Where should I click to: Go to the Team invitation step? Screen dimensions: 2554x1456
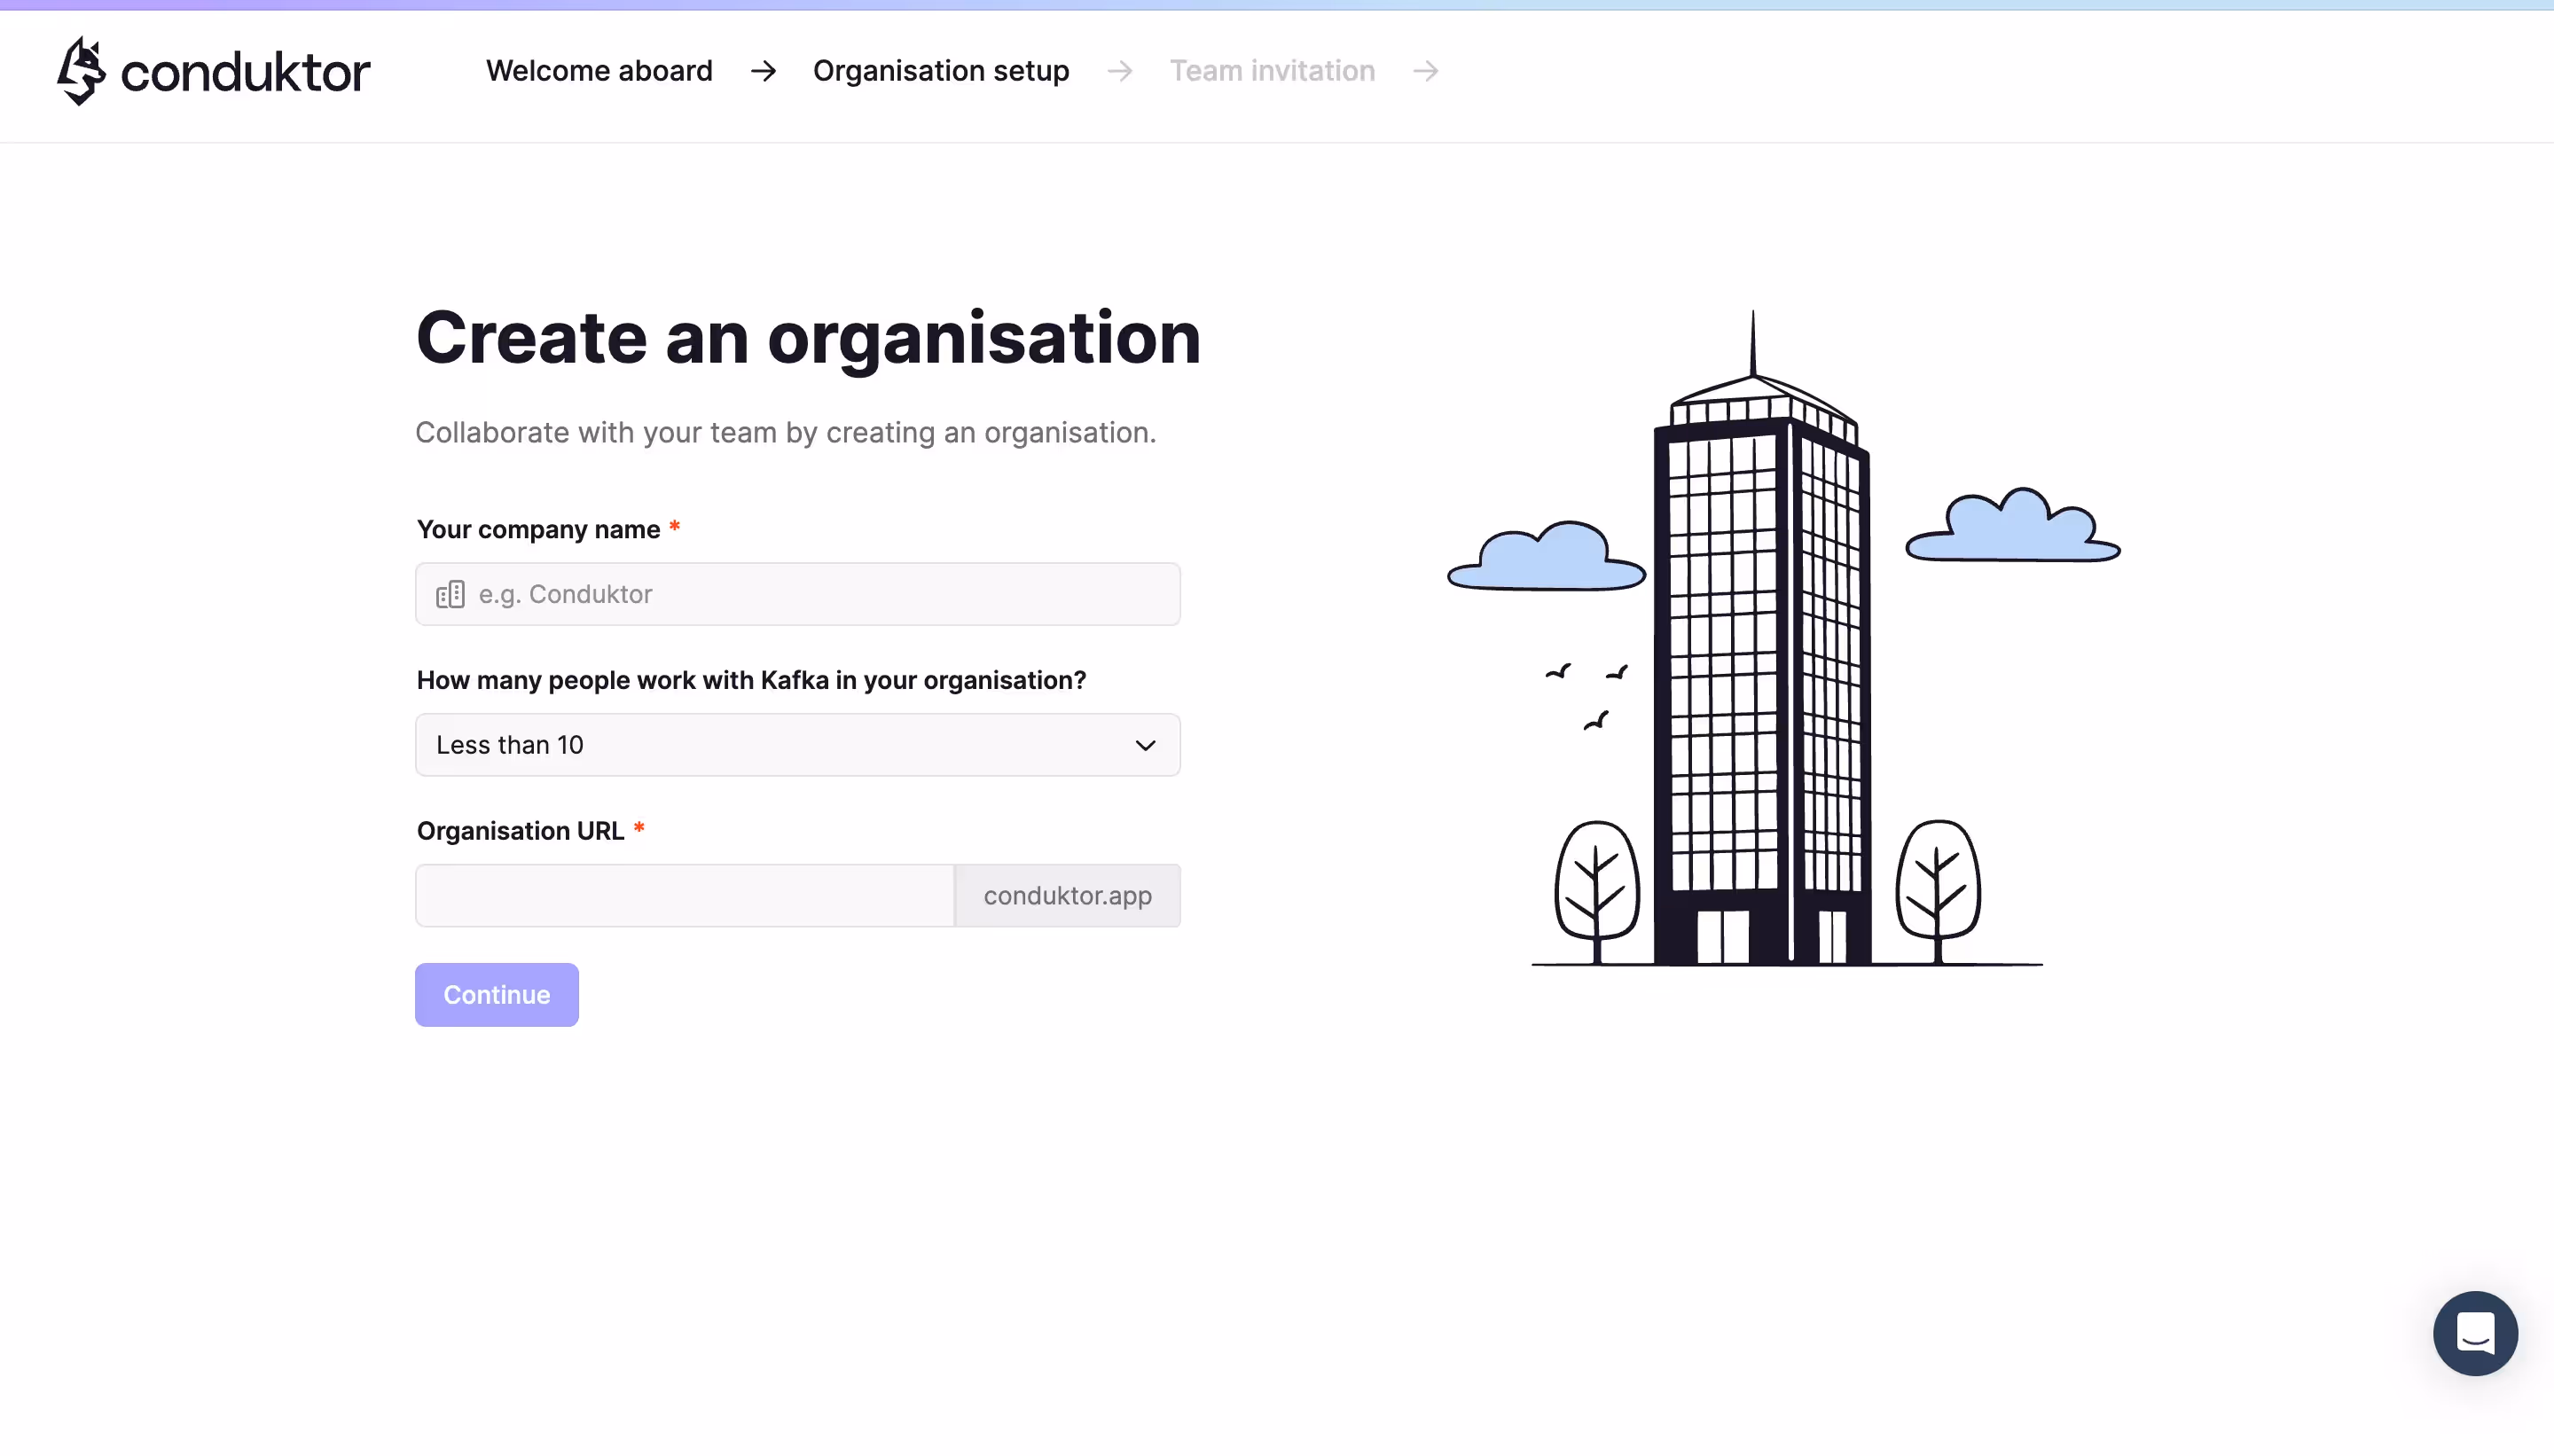pos(1271,70)
